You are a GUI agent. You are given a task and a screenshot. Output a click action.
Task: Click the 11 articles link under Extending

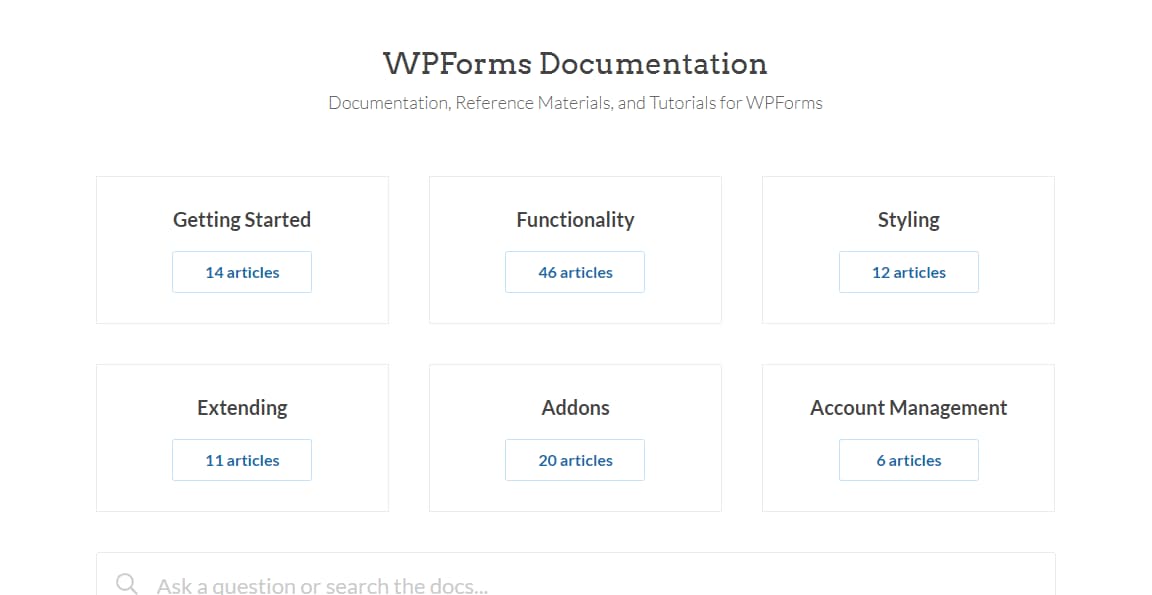pyautogui.click(x=242, y=459)
